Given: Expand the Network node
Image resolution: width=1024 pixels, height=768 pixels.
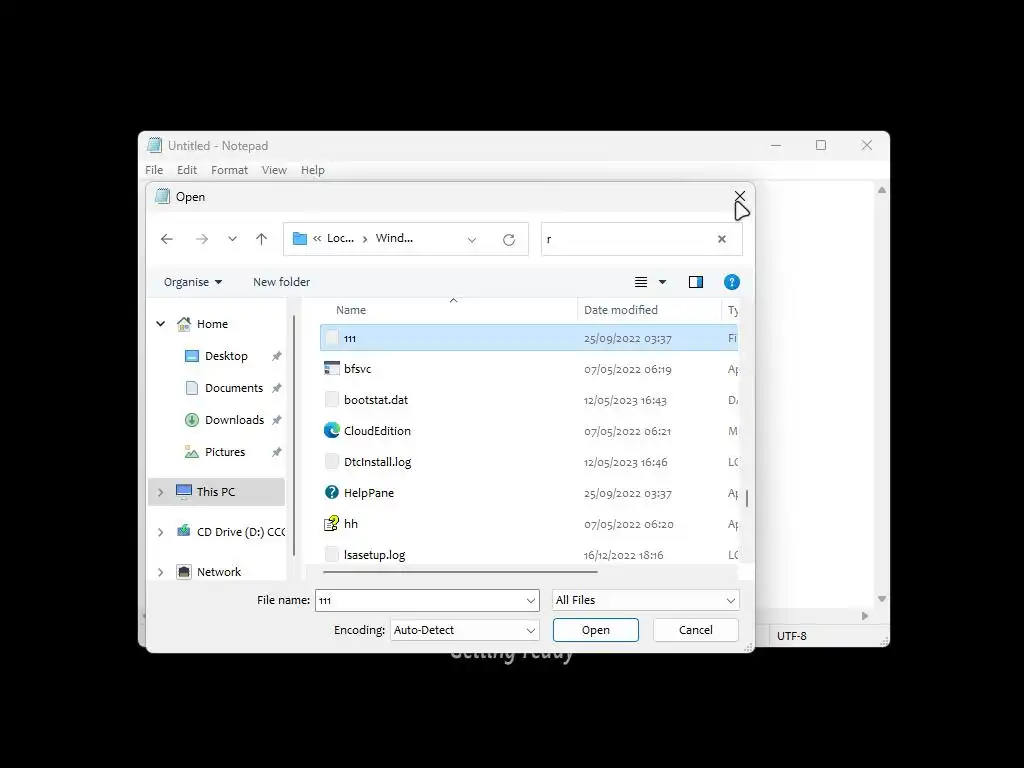Looking at the screenshot, I should (161, 572).
